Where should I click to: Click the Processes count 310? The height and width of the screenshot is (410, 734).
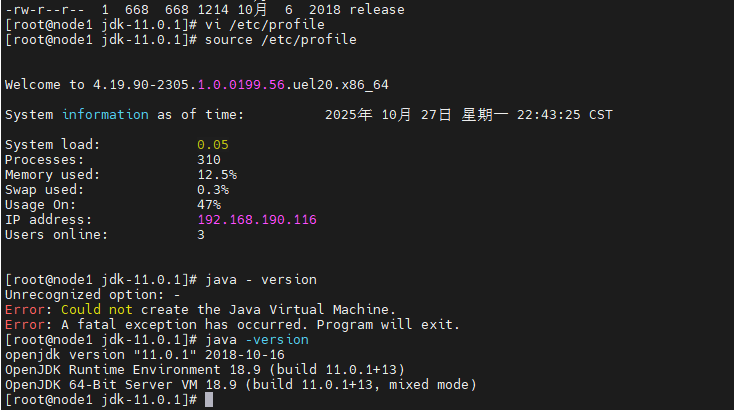point(209,160)
